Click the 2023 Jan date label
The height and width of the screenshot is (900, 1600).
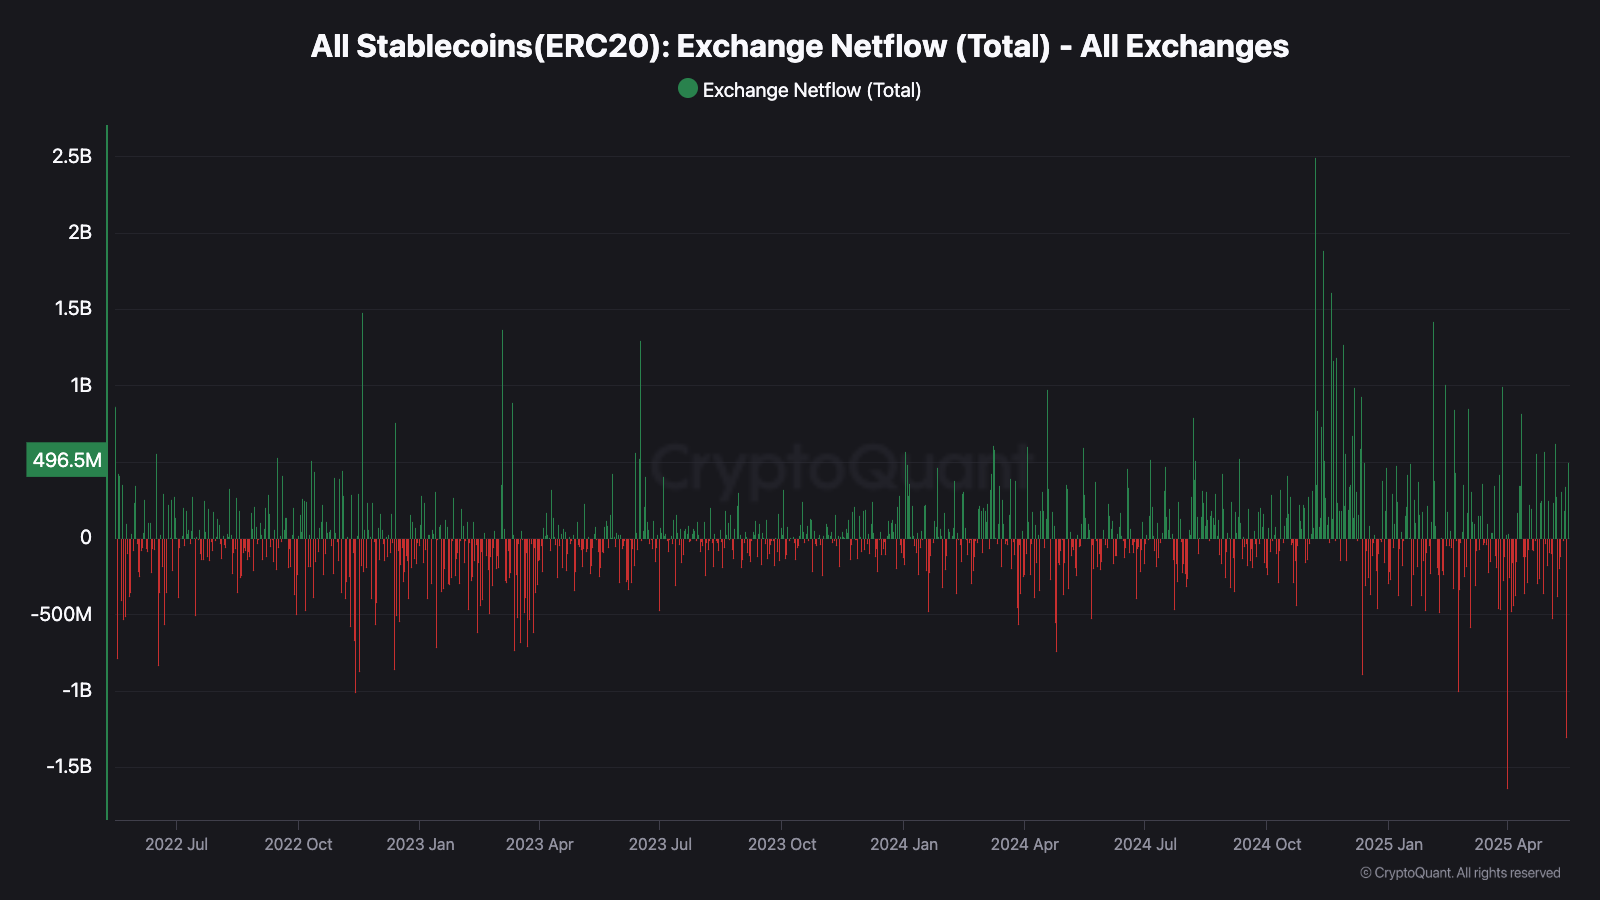[420, 844]
